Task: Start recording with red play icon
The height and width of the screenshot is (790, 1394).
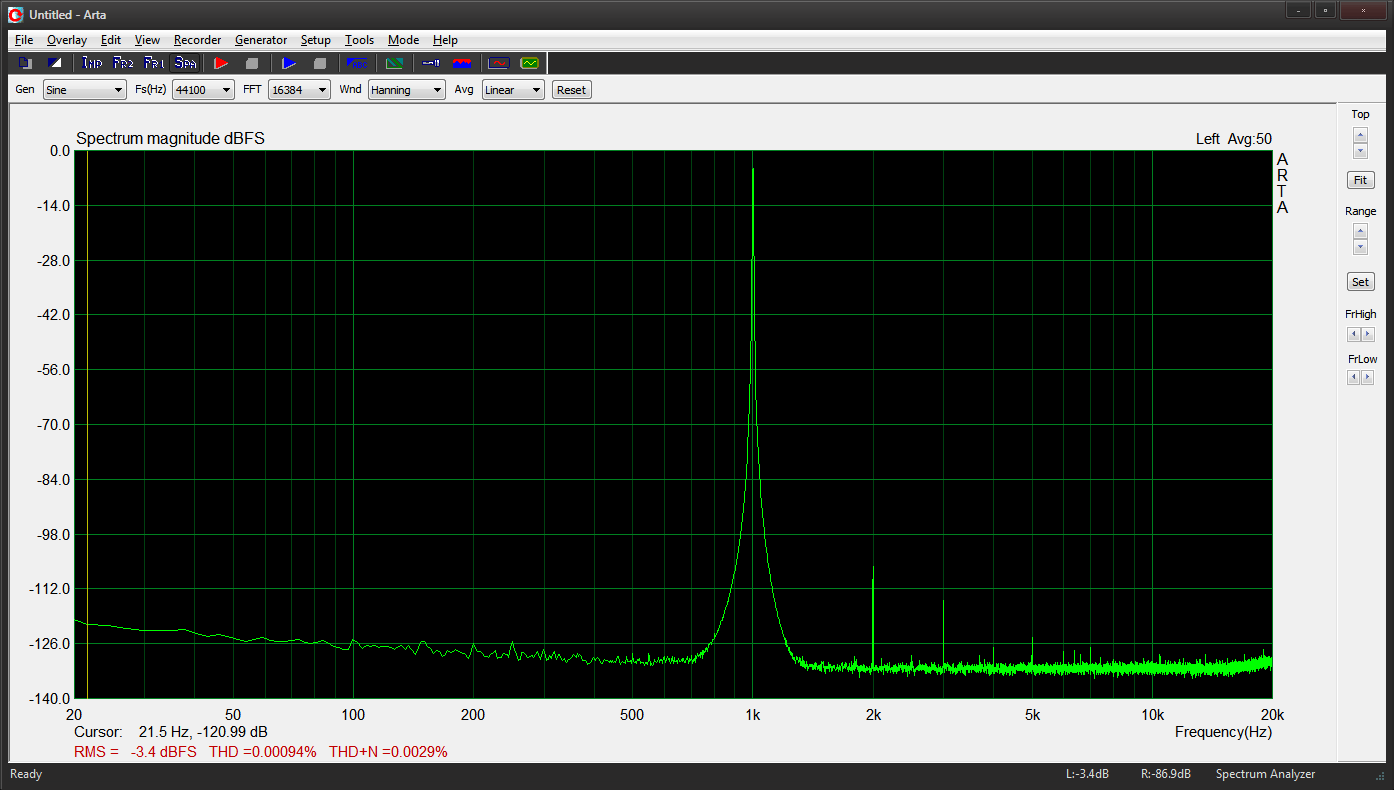Action: (x=221, y=63)
